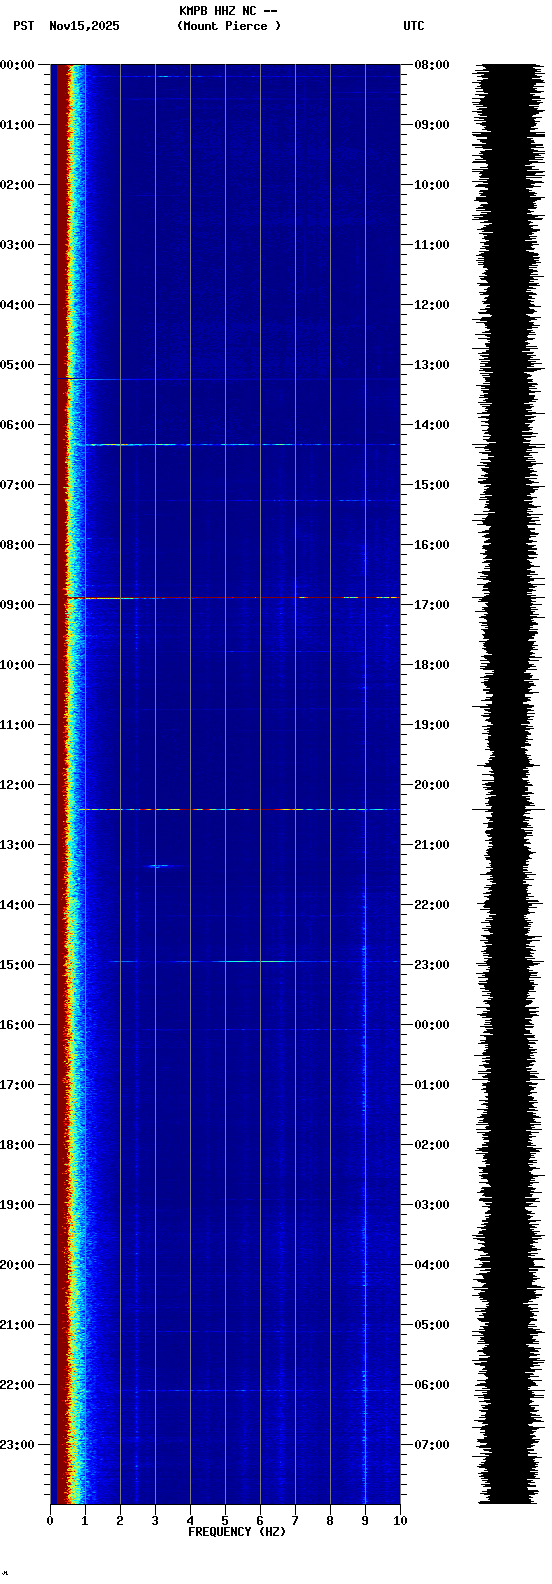The image size is (552, 1584).
Task: Click the FREQUENCY (HZ) axis label
Action: pos(237,1532)
